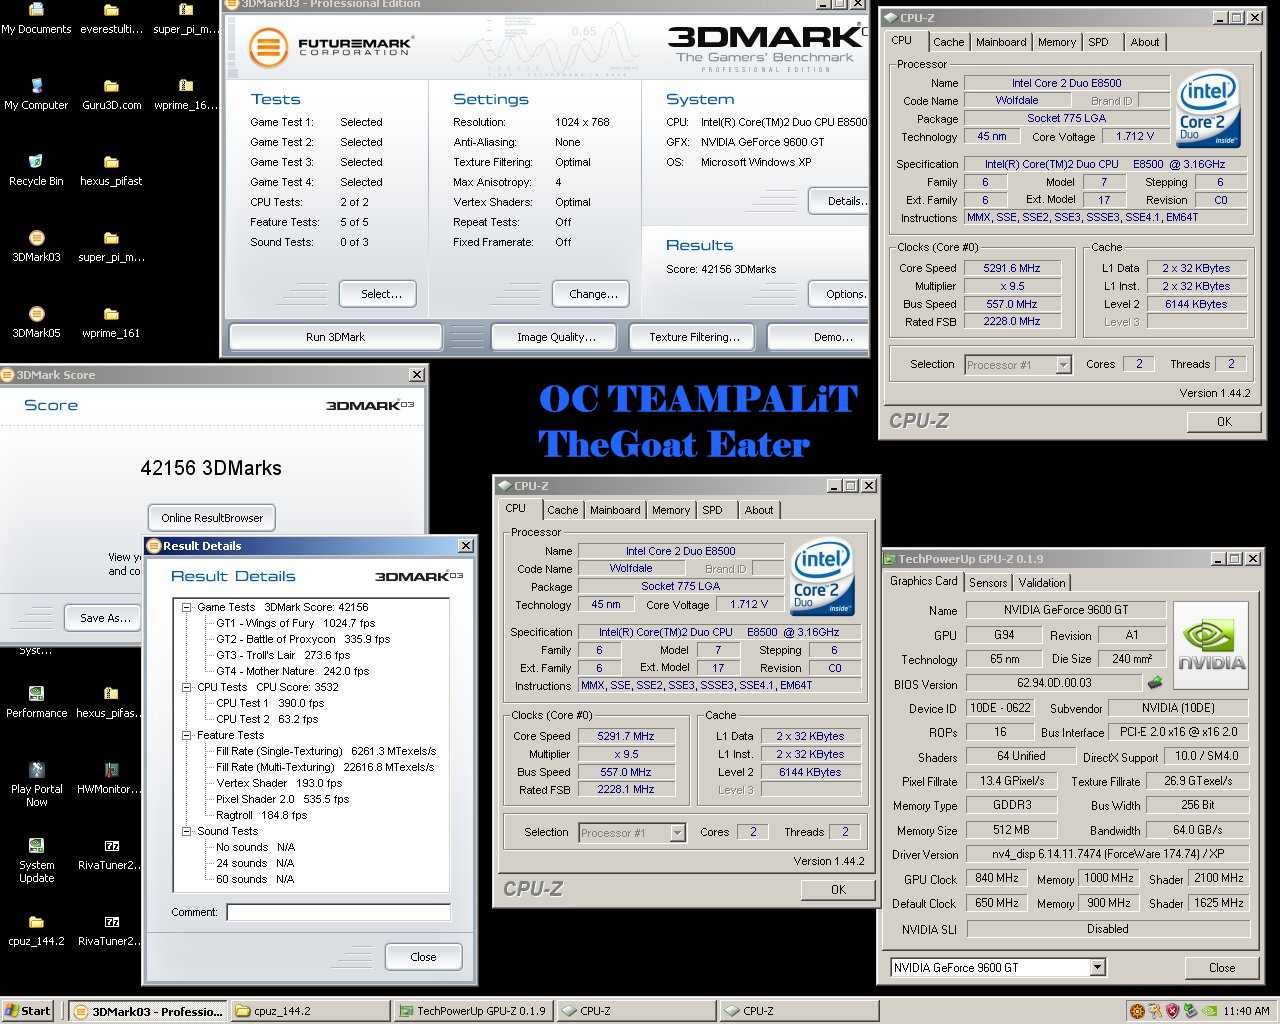Select the 'GT1 - Wings of Fury' result row
Screen dimensions: 1280x1024
tap(295, 623)
